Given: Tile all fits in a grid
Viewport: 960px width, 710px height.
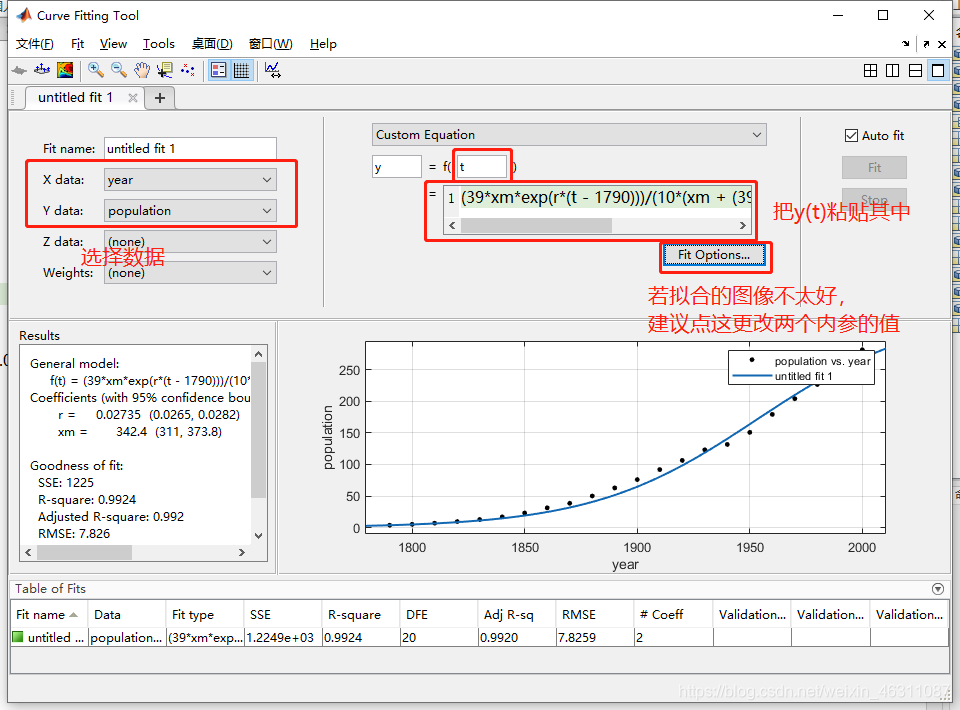Looking at the screenshot, I should pos(870,71).
